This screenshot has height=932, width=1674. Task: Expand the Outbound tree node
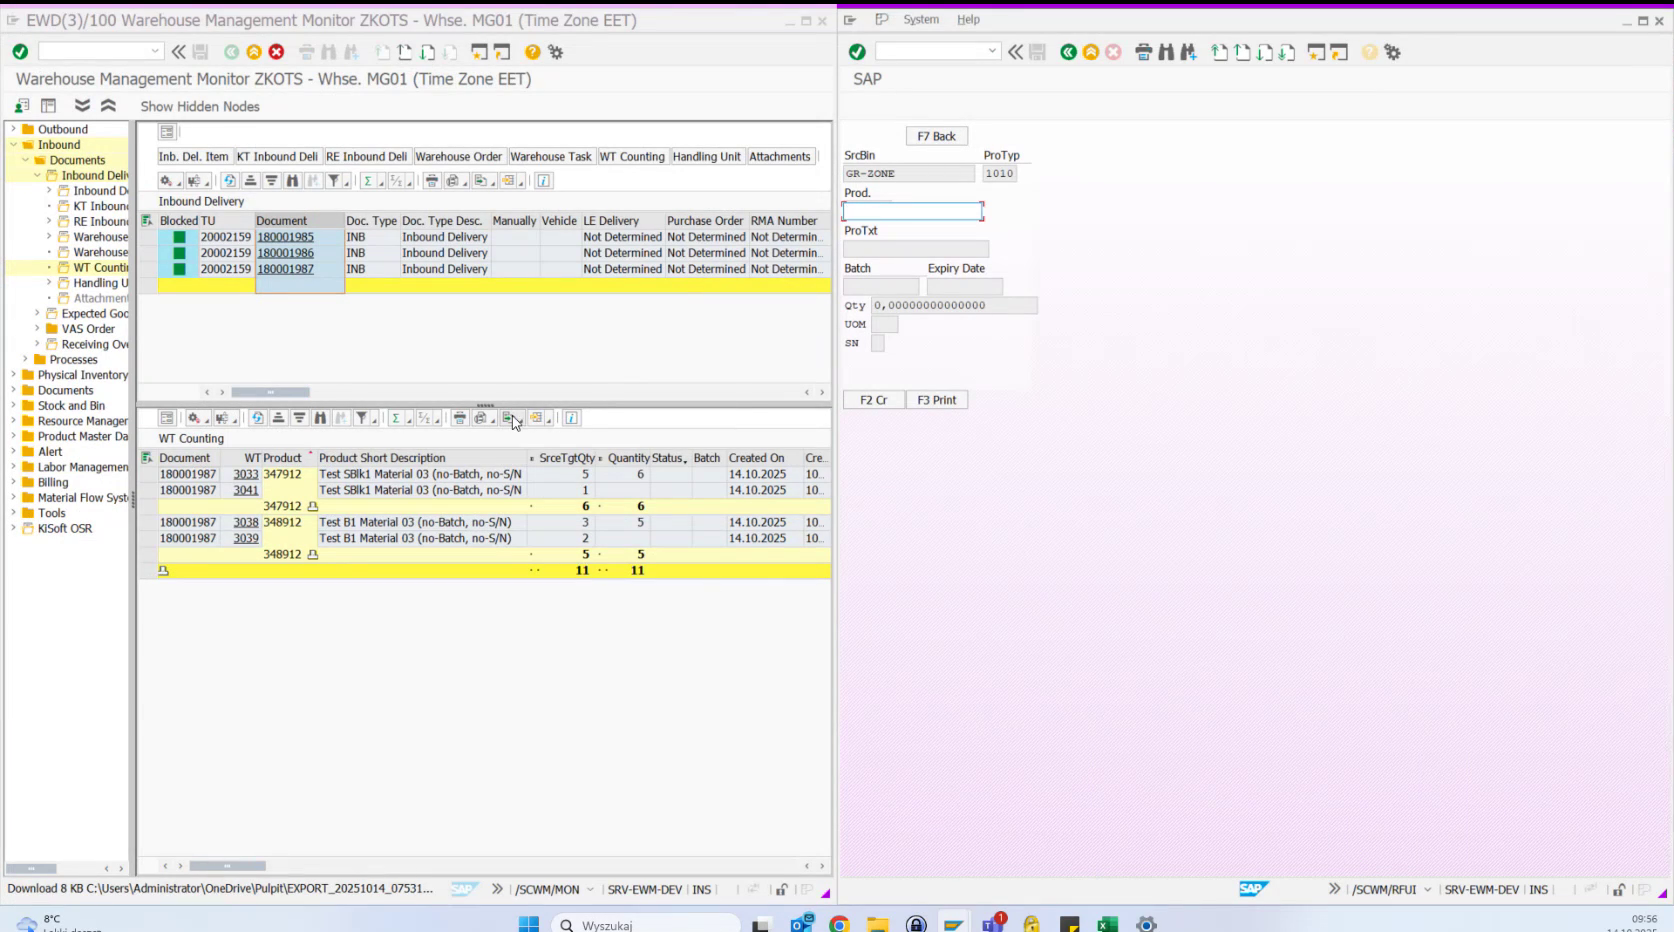pos(12,129)
